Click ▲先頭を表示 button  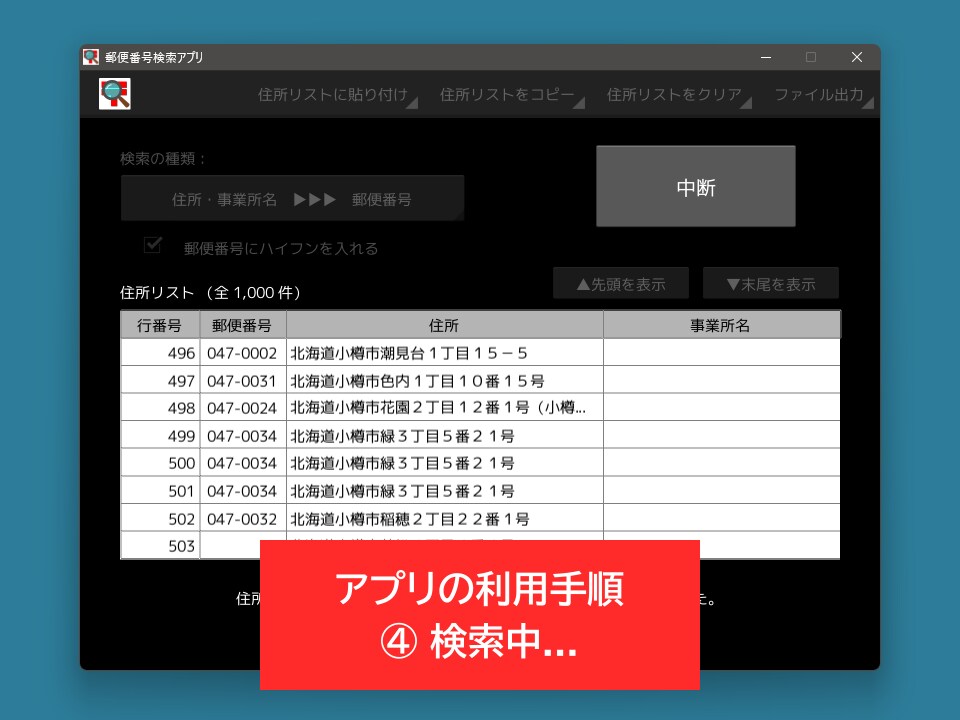click(x=621, y=283)
